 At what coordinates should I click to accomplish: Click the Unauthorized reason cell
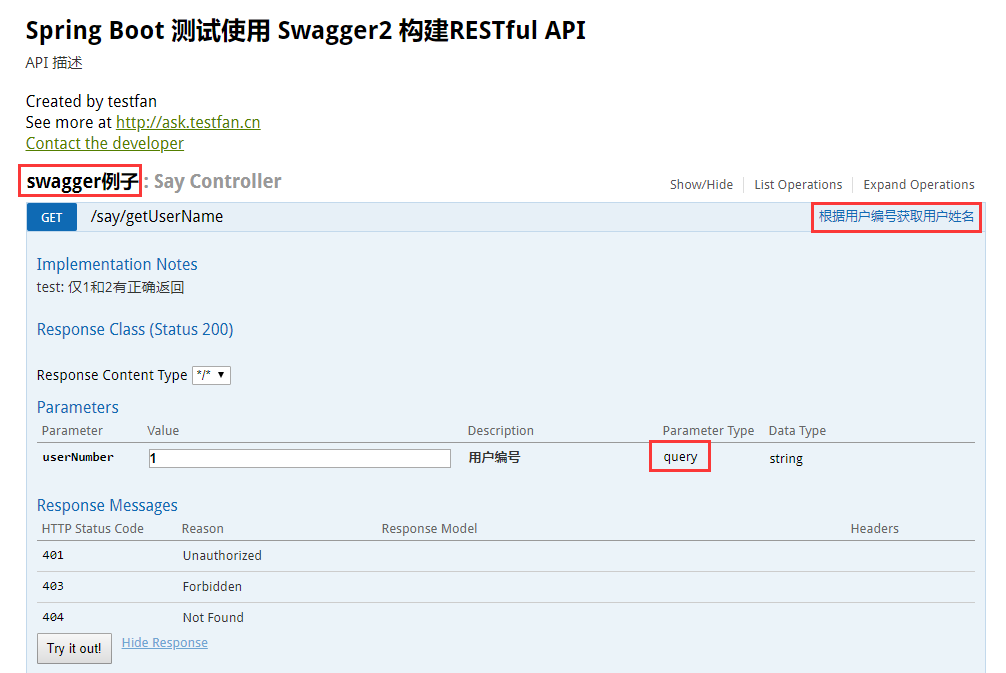(x=222, y=556)
